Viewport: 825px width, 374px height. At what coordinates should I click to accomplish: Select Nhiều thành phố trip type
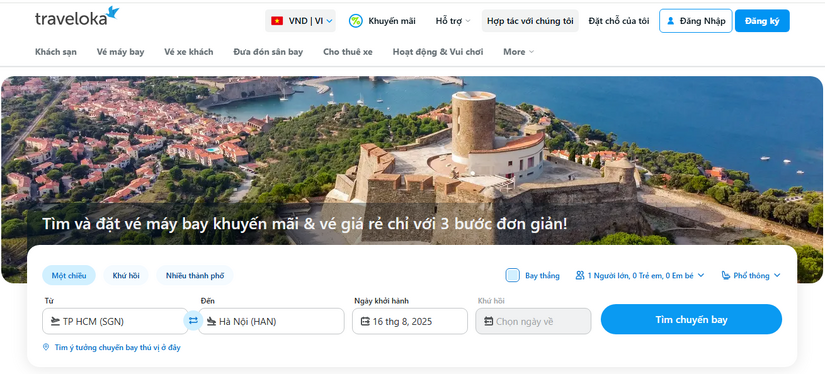click(195, 275)
